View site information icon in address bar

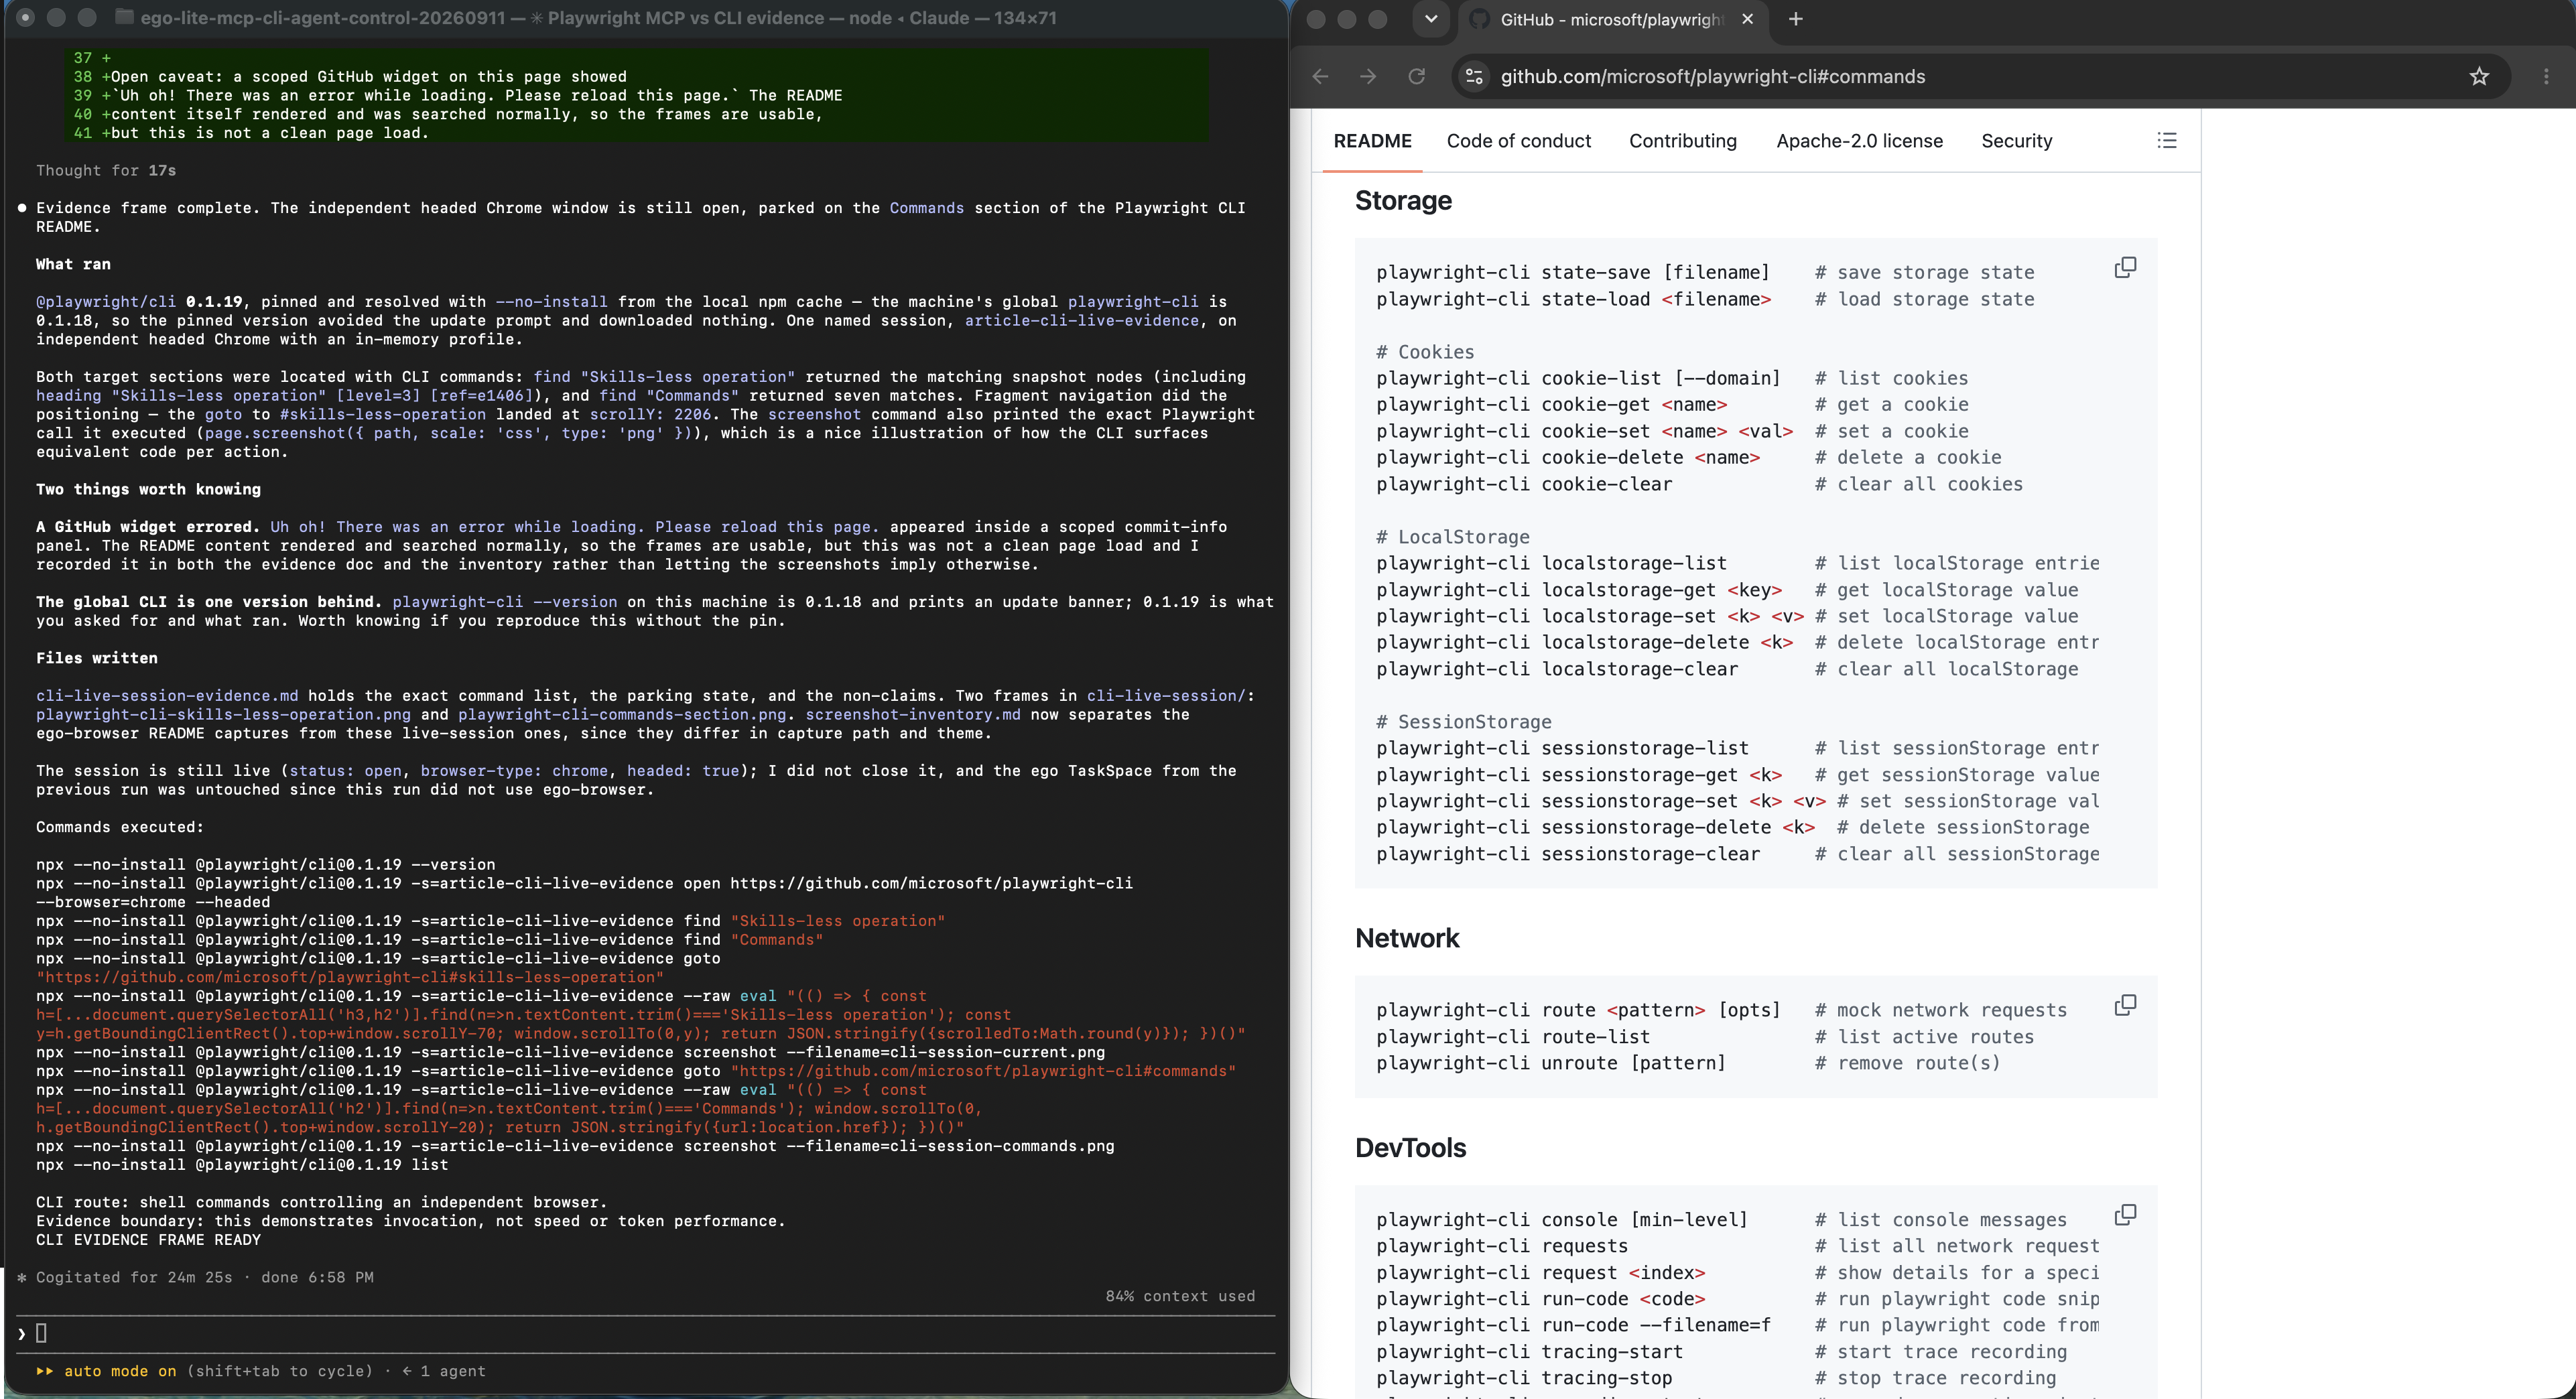coord(1474,77)
